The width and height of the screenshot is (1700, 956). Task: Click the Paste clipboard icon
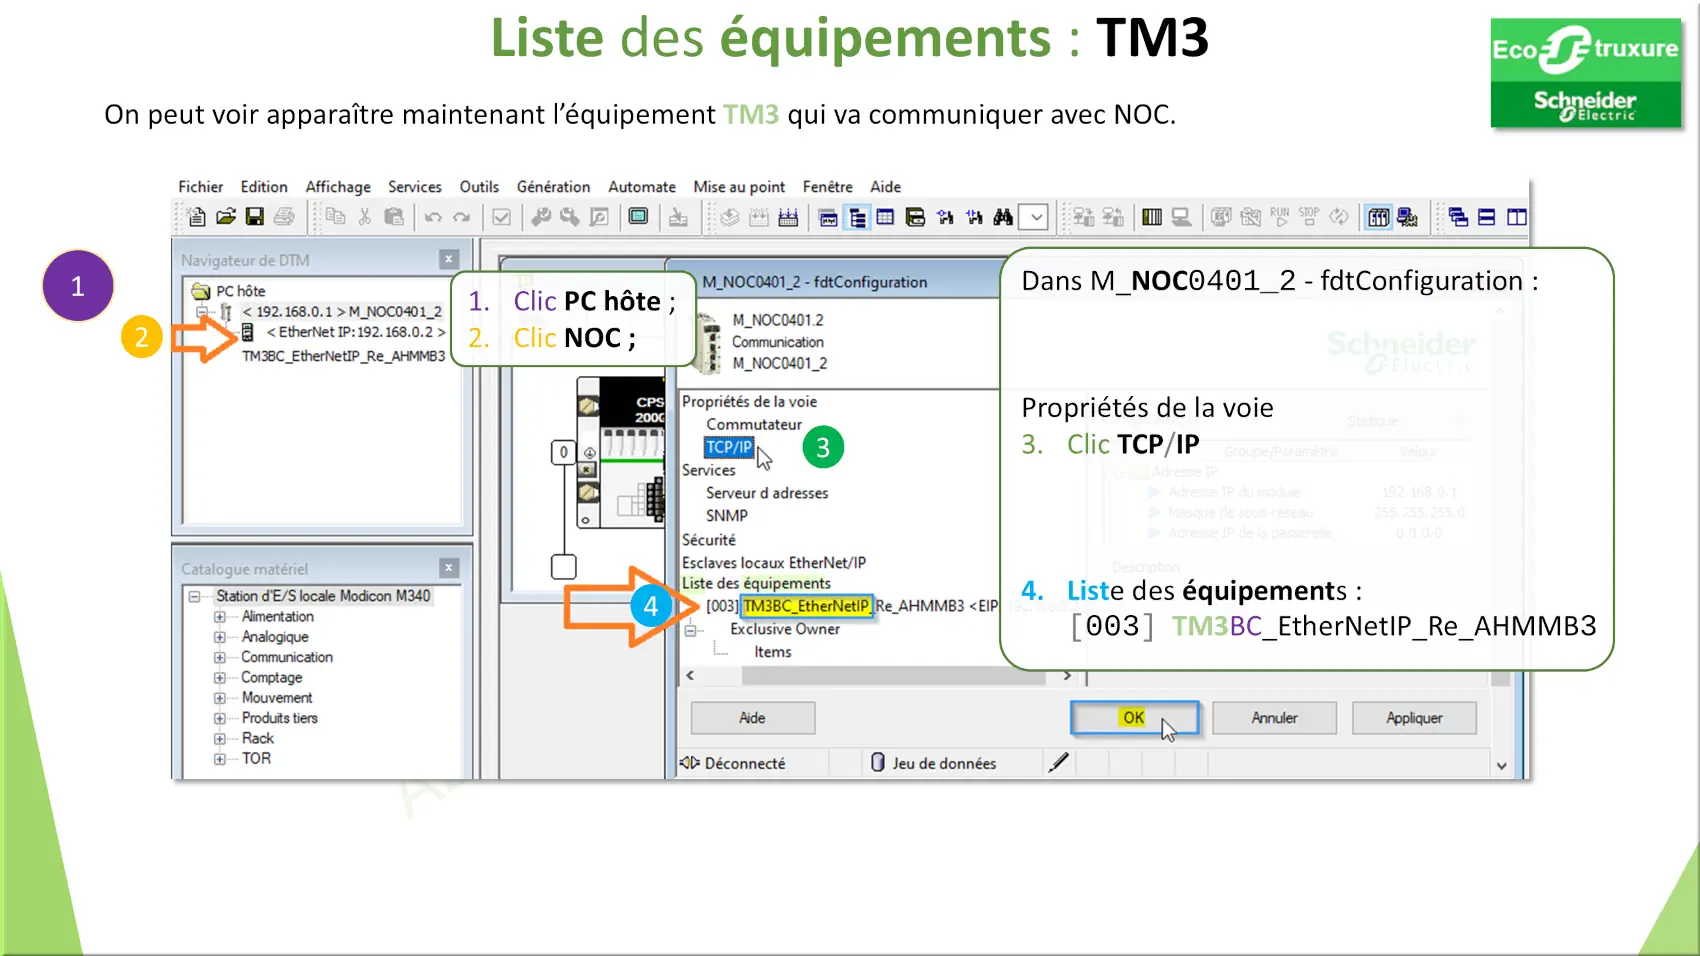pyautogui.click(x=394, y=217)
